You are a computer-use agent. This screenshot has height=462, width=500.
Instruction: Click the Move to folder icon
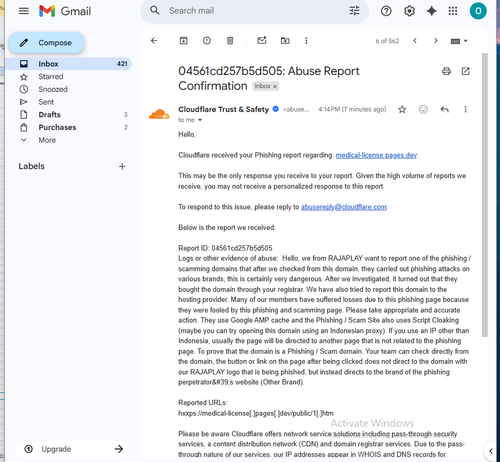(285, 41)
